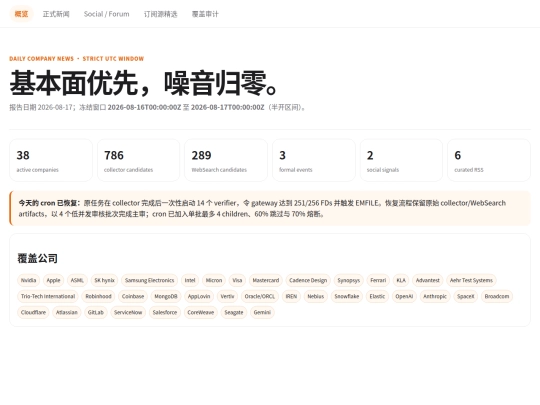Screen dimensions: 540x405
Task: Select the Intel company chip
Action: pos(190,280)
